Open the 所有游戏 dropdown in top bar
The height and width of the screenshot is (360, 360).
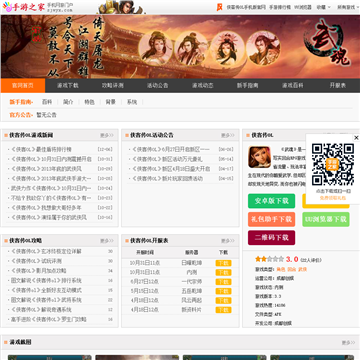click(x=348, y=7)
